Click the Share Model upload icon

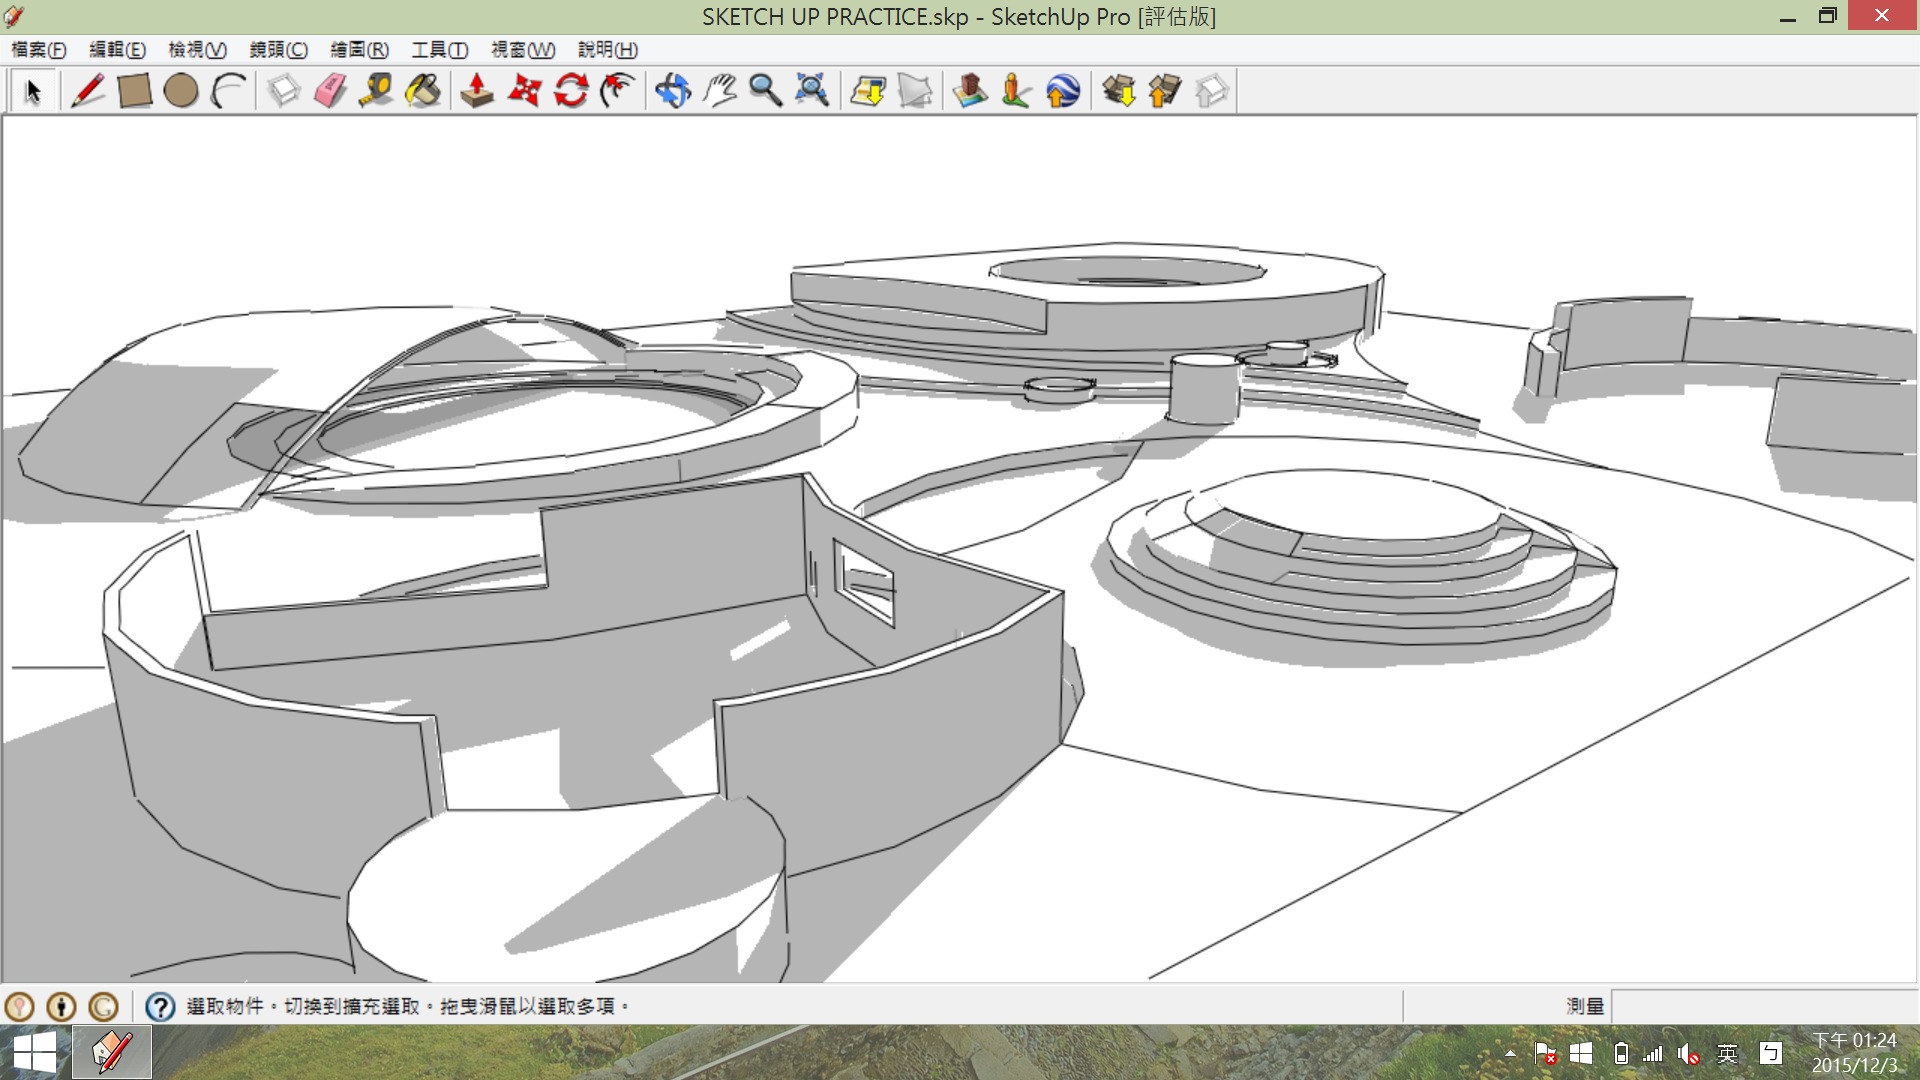click(x=1165, y=91)
